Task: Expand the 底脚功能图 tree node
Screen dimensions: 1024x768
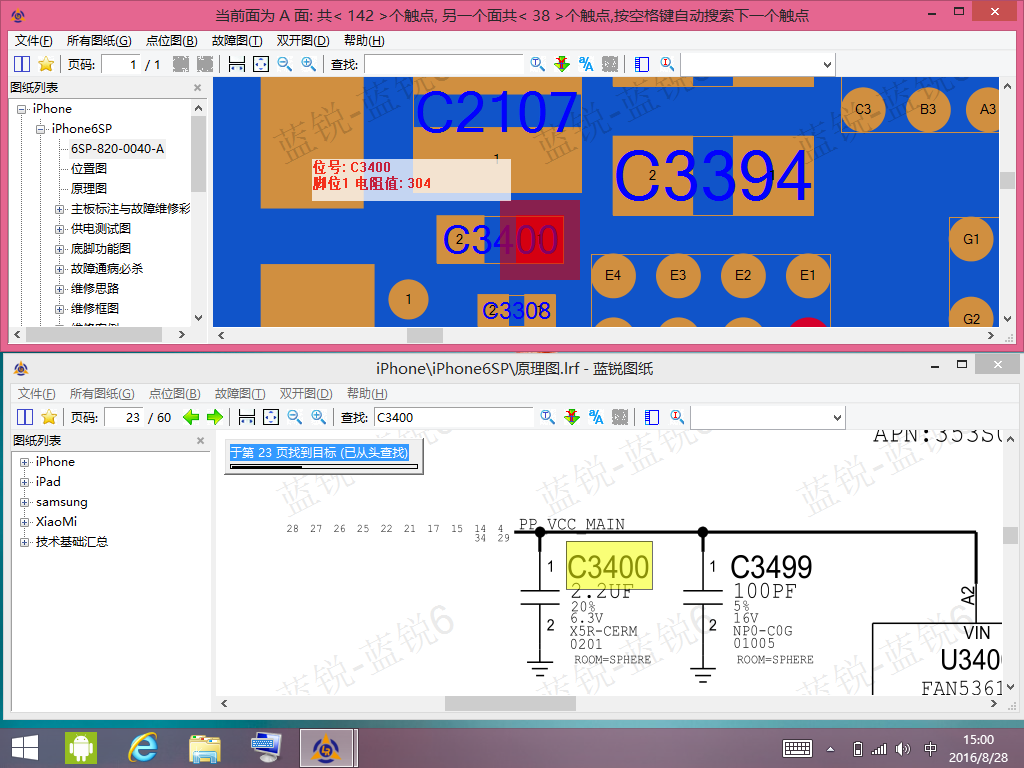Action: (x=59, y=249)
